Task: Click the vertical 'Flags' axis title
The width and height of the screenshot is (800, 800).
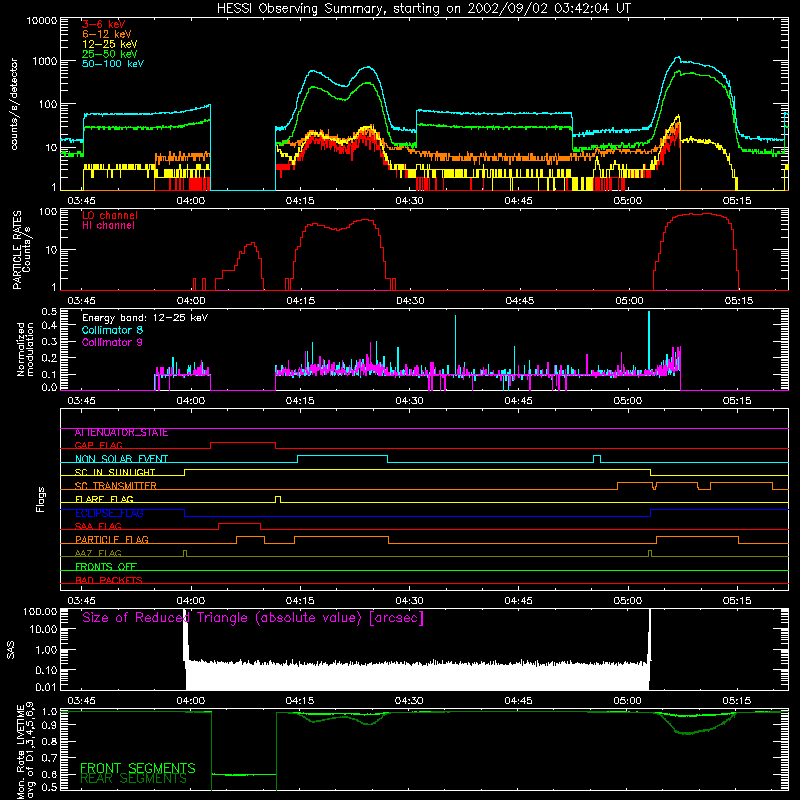Action: coord(40,500)
